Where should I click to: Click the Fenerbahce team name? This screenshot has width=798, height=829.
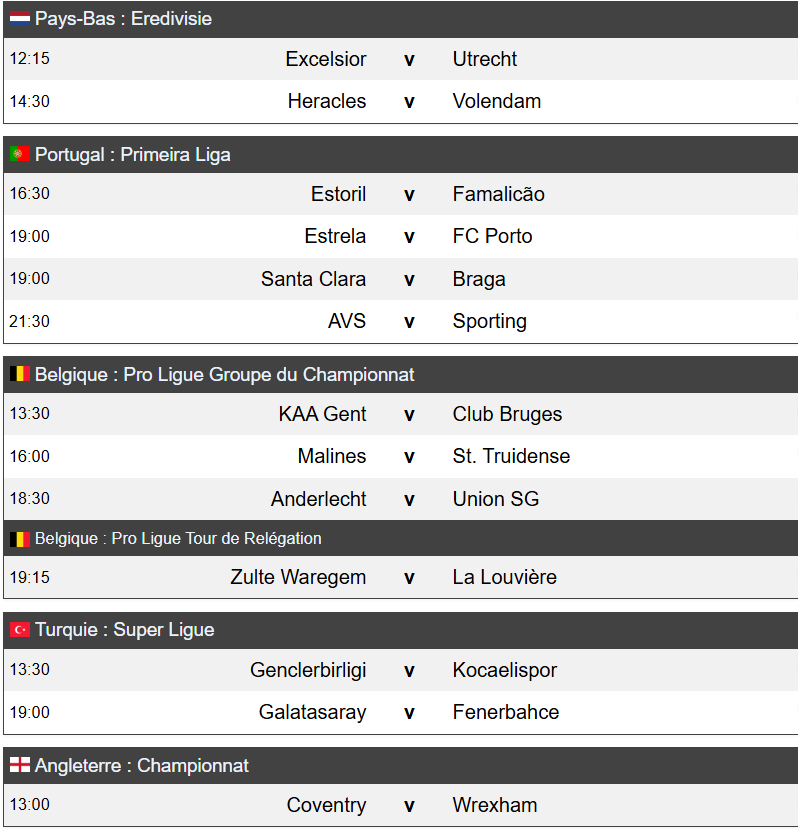coord(505,713)
